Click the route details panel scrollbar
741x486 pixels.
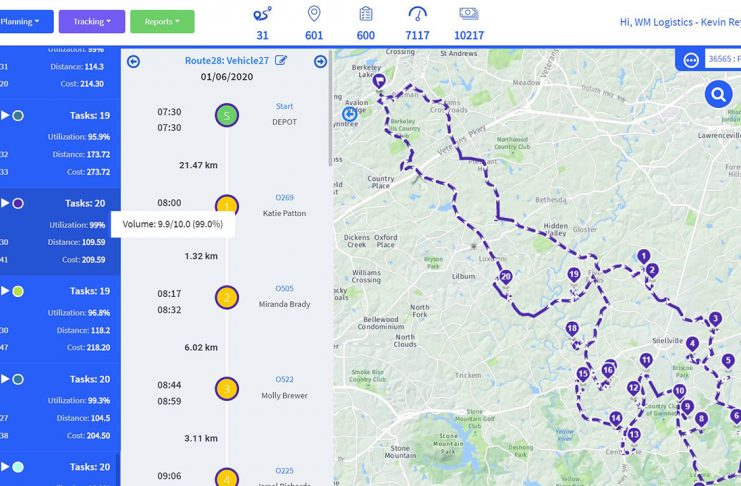point(330,108)
